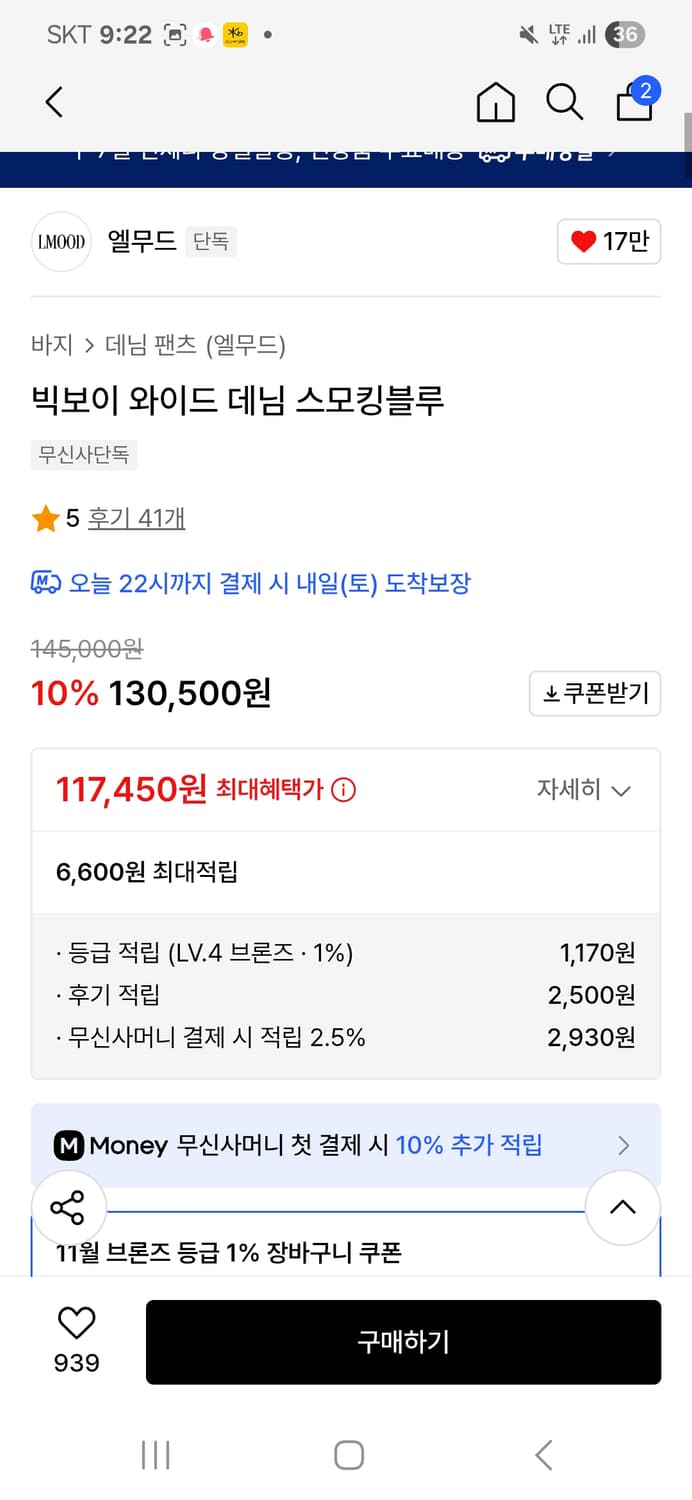Screen dimensions: 692x1500
Task: Tap the star rating icon
Action: (x=44, y=518)
